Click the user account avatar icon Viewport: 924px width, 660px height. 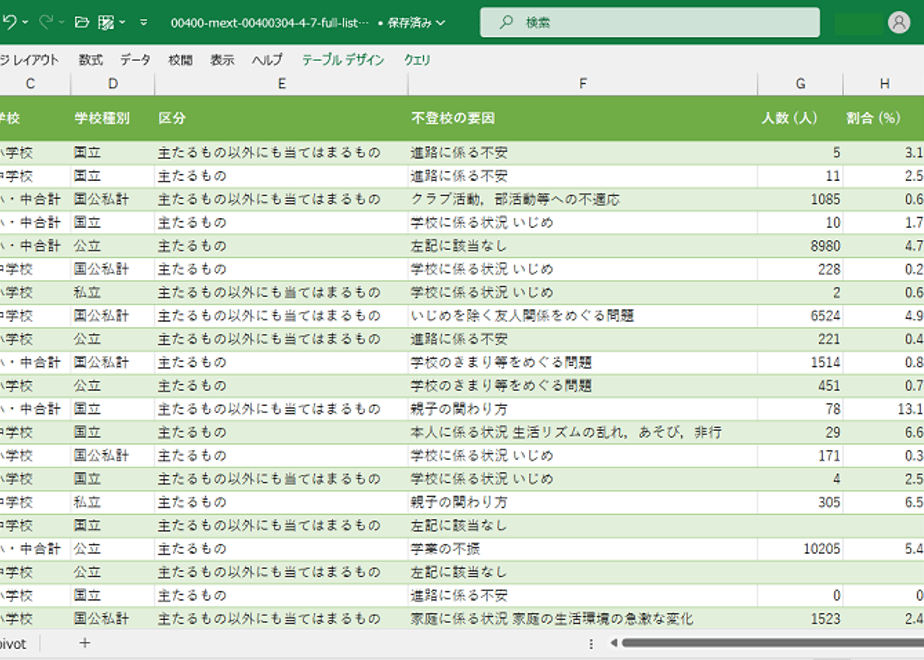(x=899, y=22)
